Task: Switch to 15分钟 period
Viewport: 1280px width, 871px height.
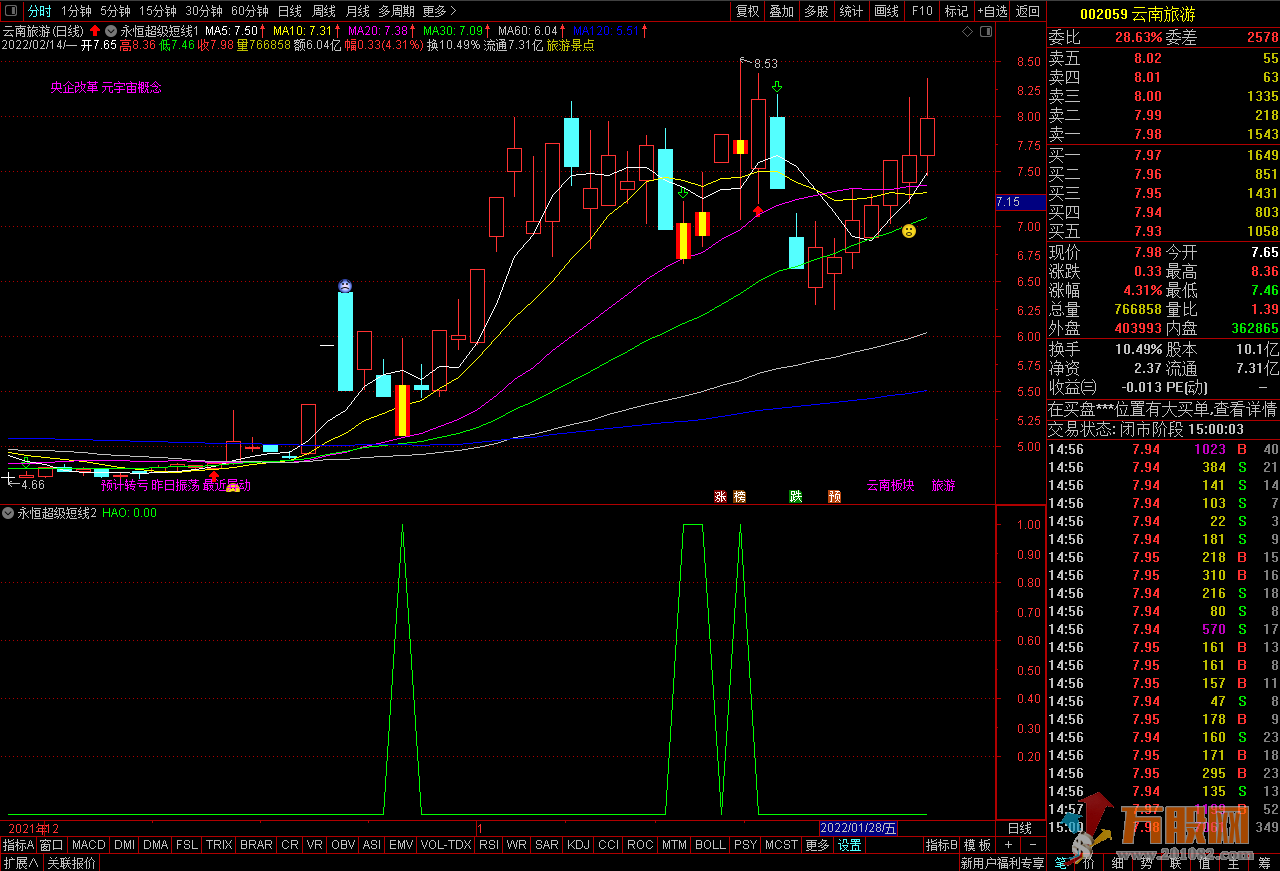Action: coord(157,11)
